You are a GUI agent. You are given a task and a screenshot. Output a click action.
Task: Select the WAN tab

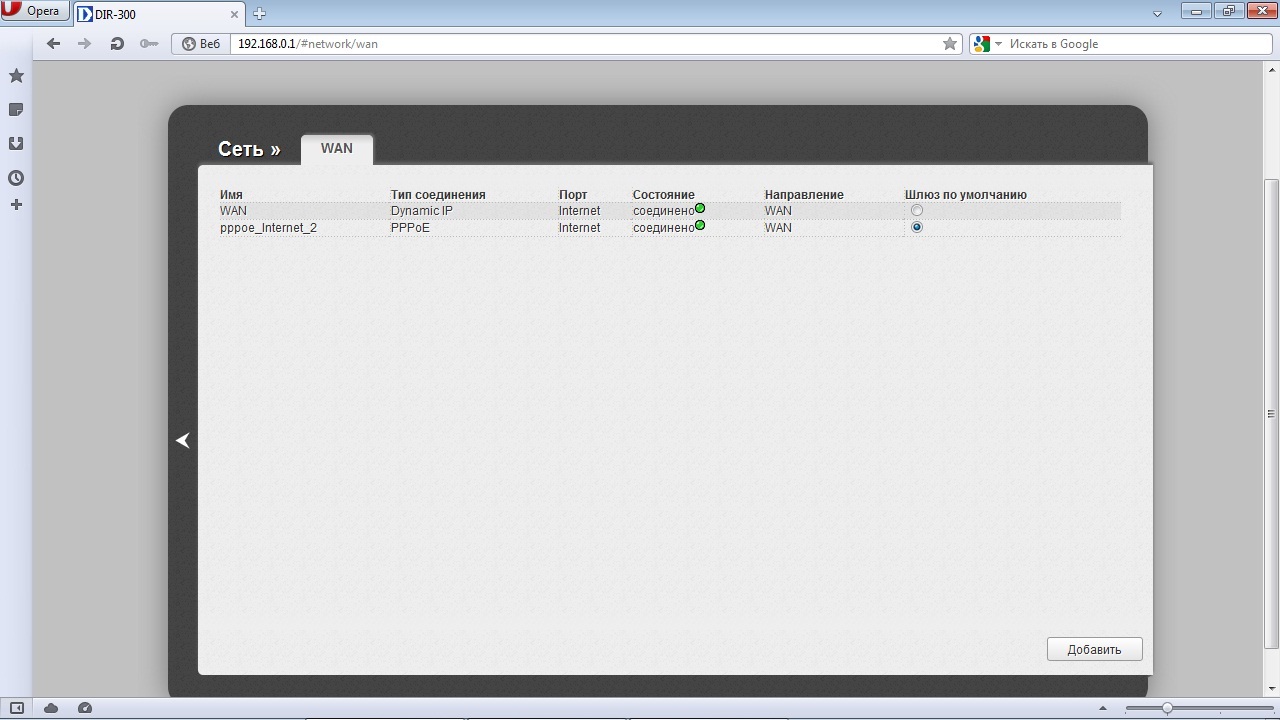(x=337, y=149)
